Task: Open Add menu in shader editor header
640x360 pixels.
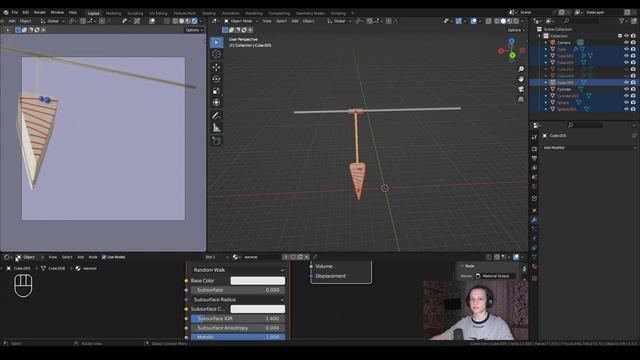Action: click(x=80, y=257)
